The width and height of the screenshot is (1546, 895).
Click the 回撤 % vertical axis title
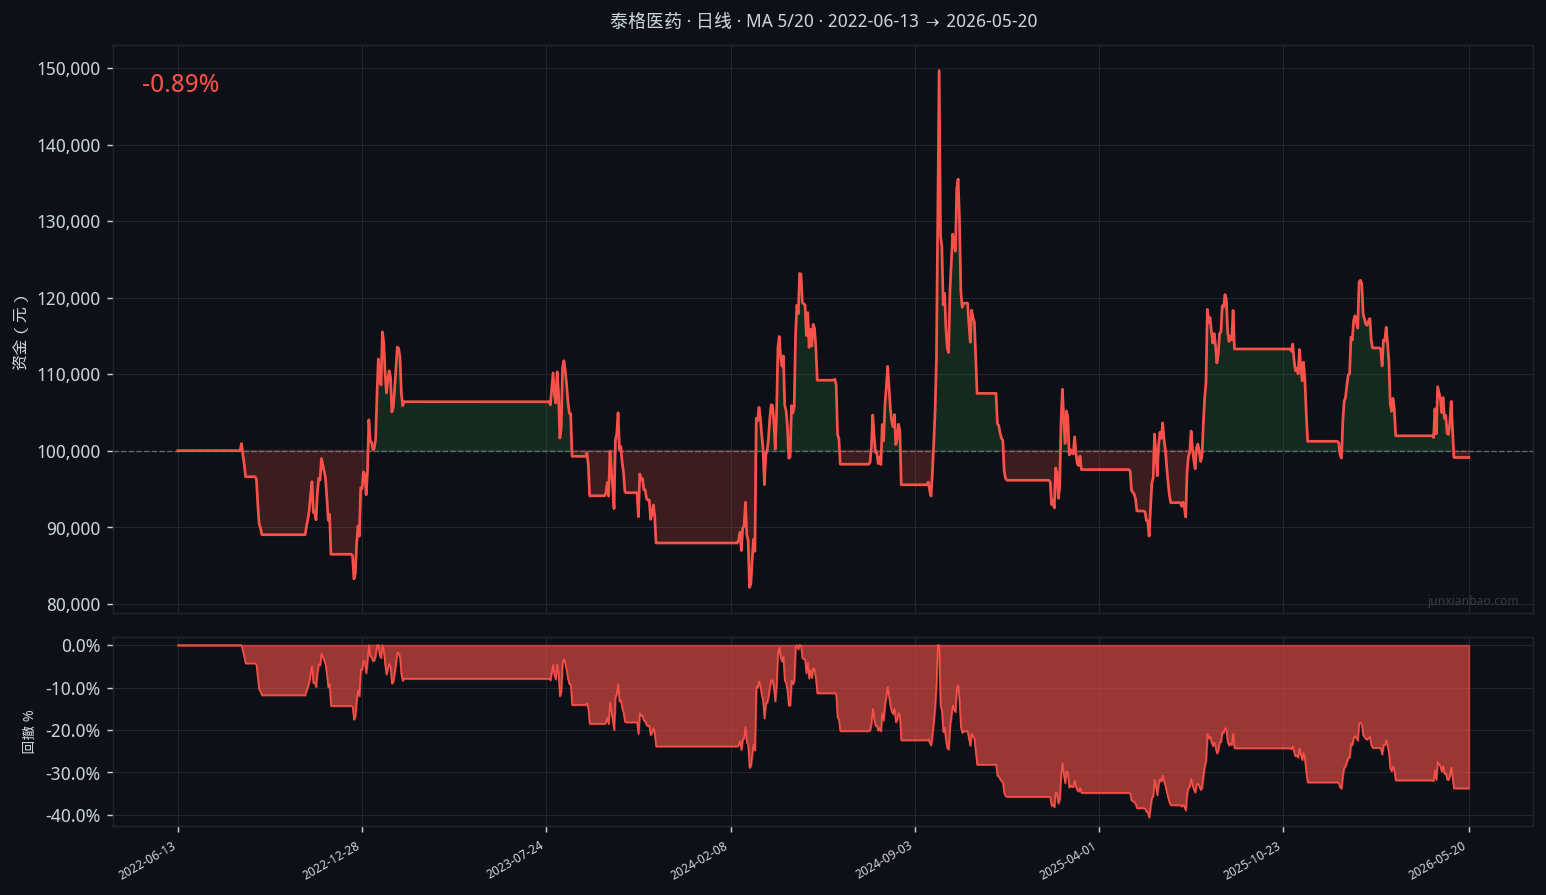pos(28,732)
